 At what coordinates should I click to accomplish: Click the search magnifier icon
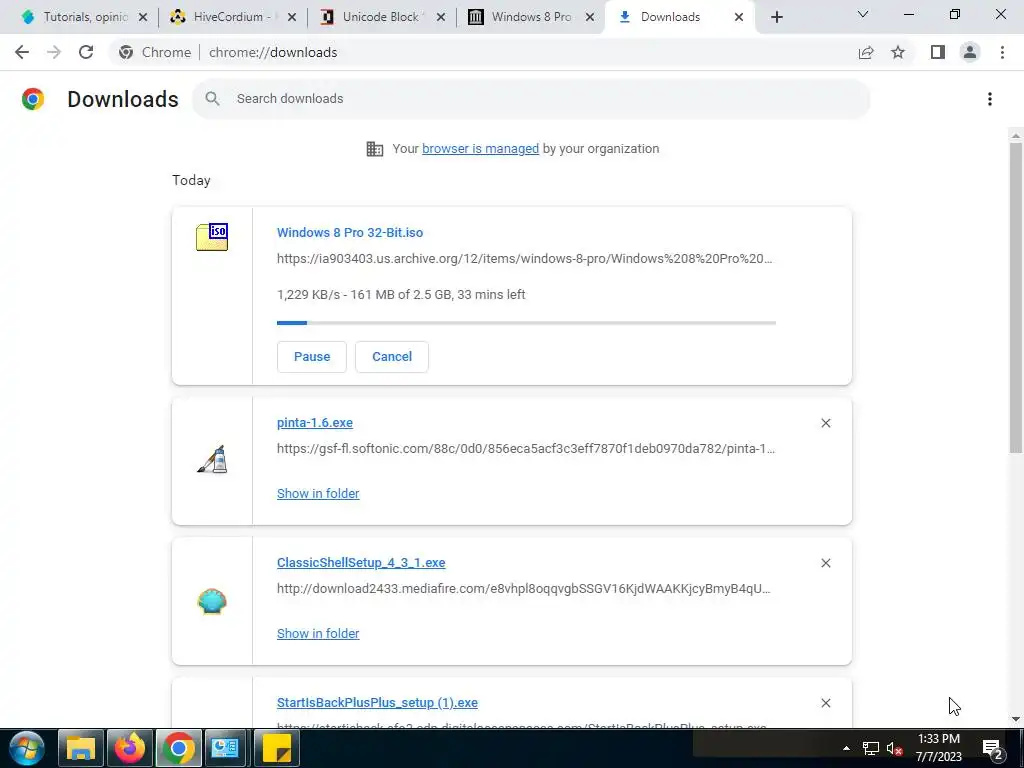tap(212, 99)
